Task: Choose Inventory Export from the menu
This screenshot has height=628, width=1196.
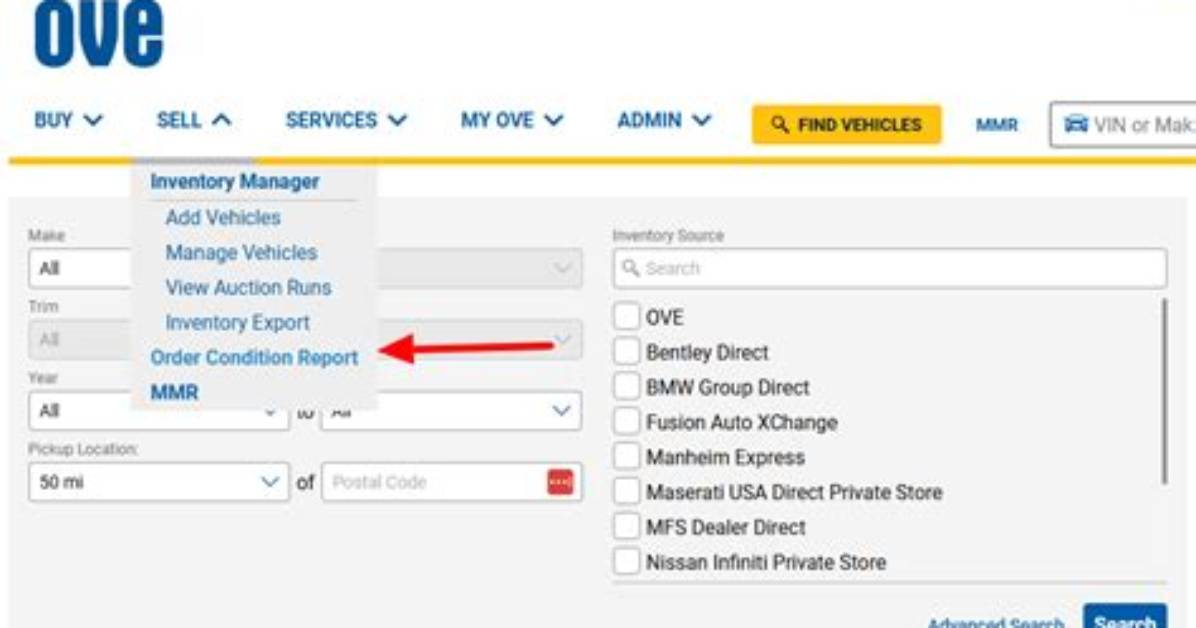Action: click(237, 323)
